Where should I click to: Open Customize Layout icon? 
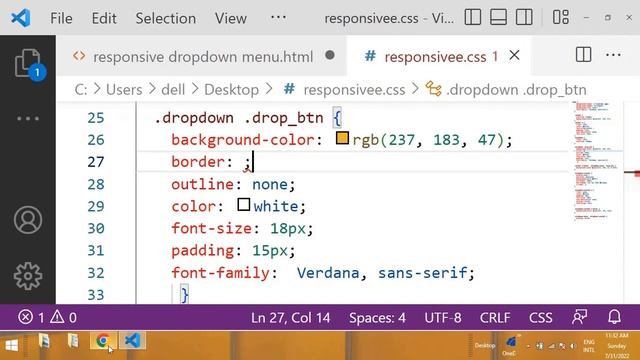tap(561, 18)
